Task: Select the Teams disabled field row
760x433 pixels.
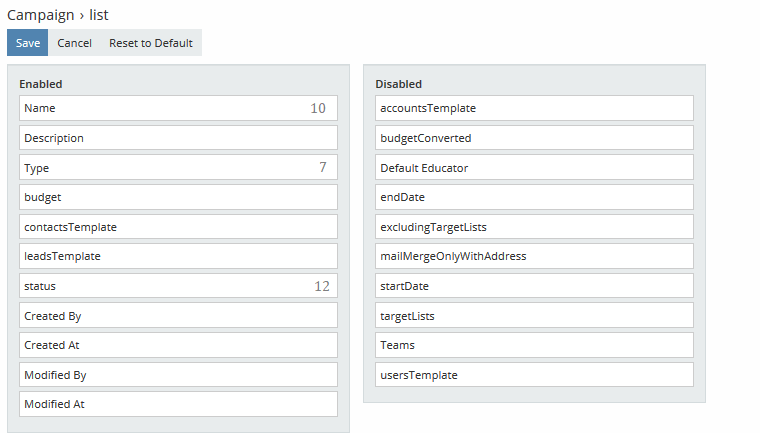Action: click(534, 345)
